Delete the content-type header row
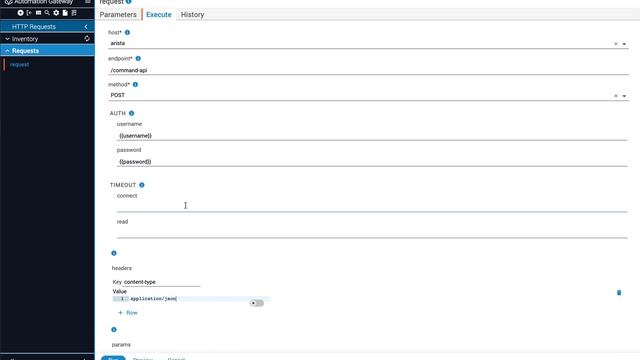 (x=619, y=293)
